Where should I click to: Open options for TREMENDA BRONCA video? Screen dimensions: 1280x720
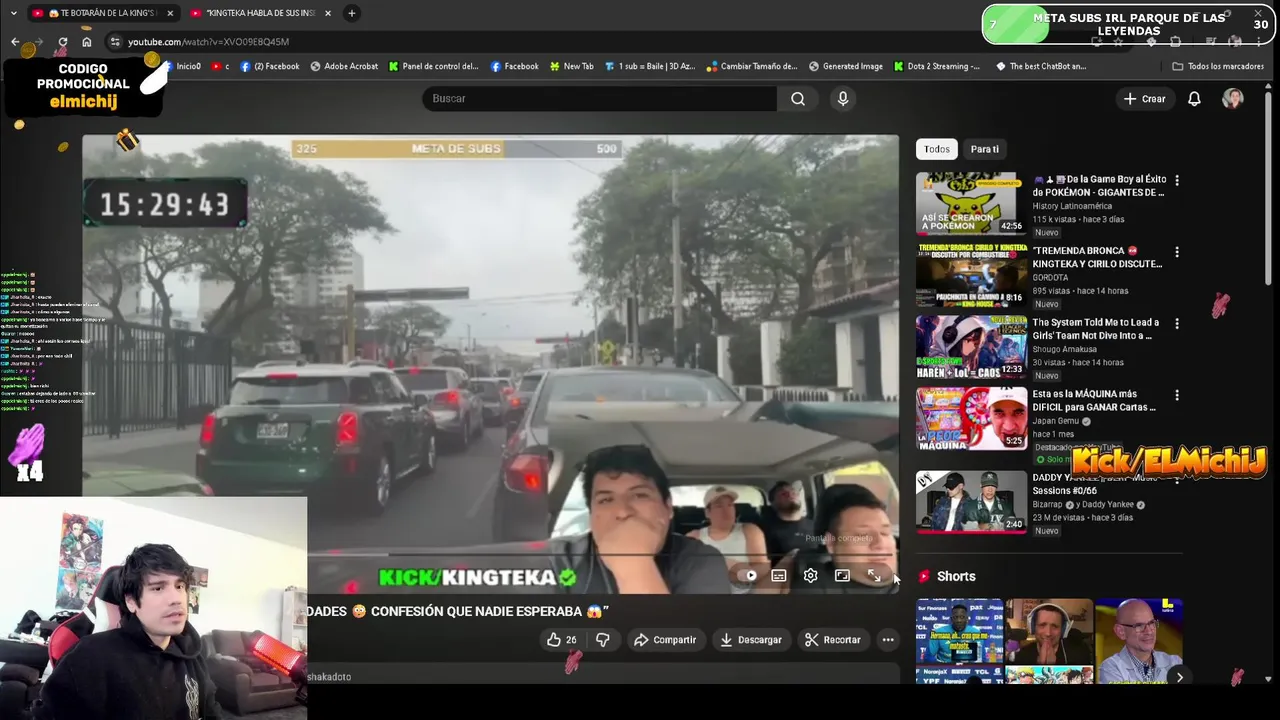(1177, 253)
